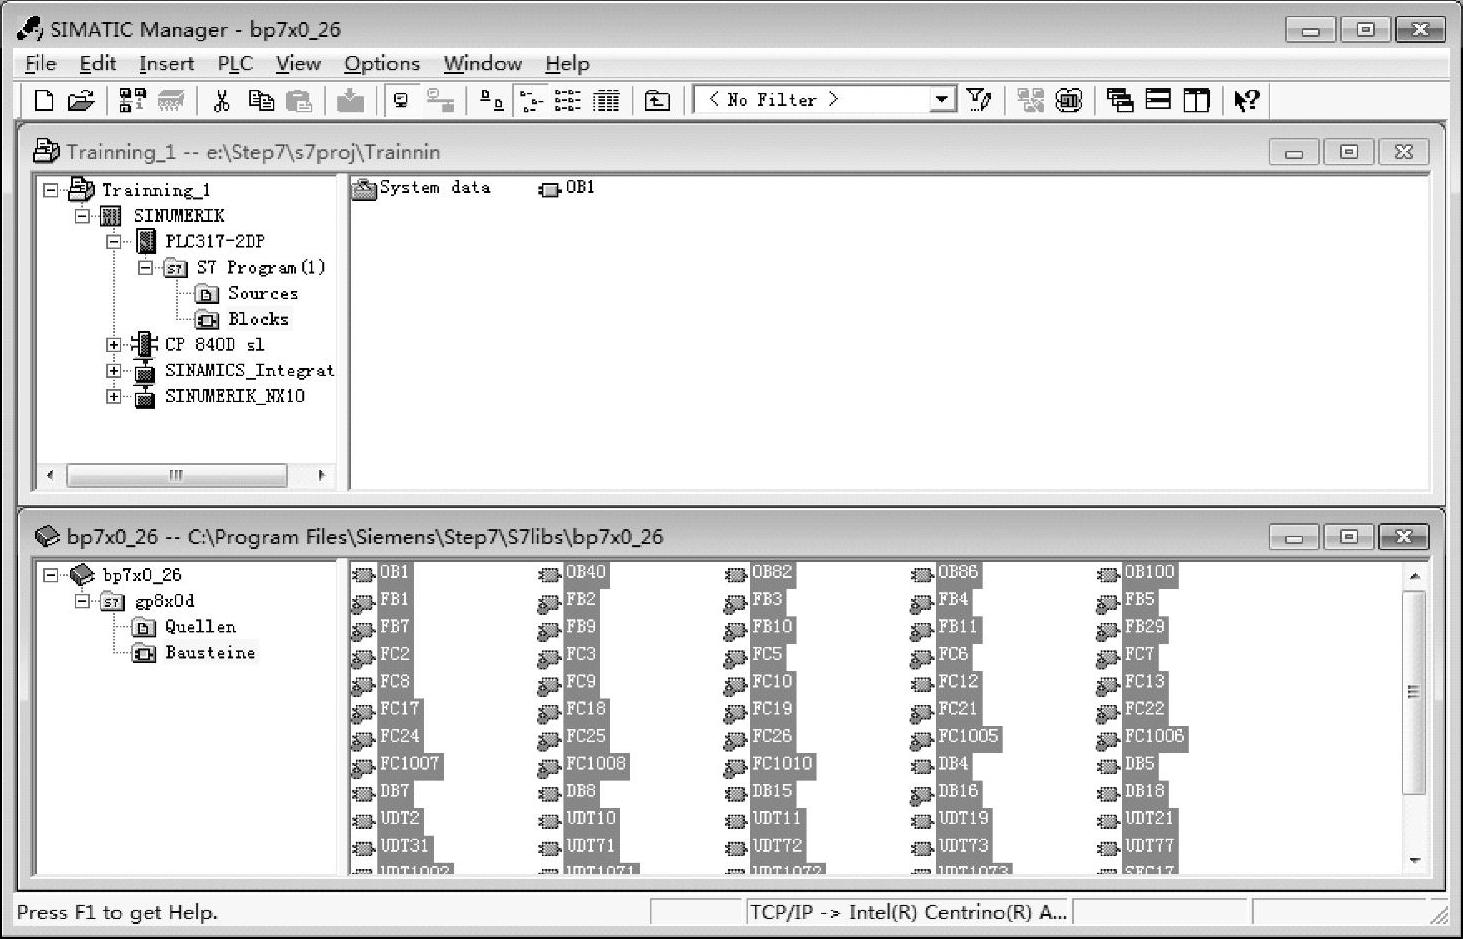Open the Options menu
Viewport: 1463px width, 939px height.
tap(382, 64)
